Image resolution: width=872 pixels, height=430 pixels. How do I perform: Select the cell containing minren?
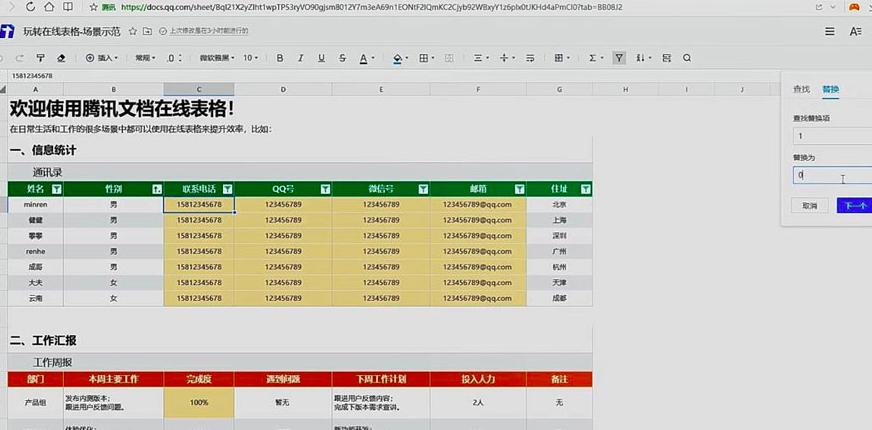pos(36,205)
